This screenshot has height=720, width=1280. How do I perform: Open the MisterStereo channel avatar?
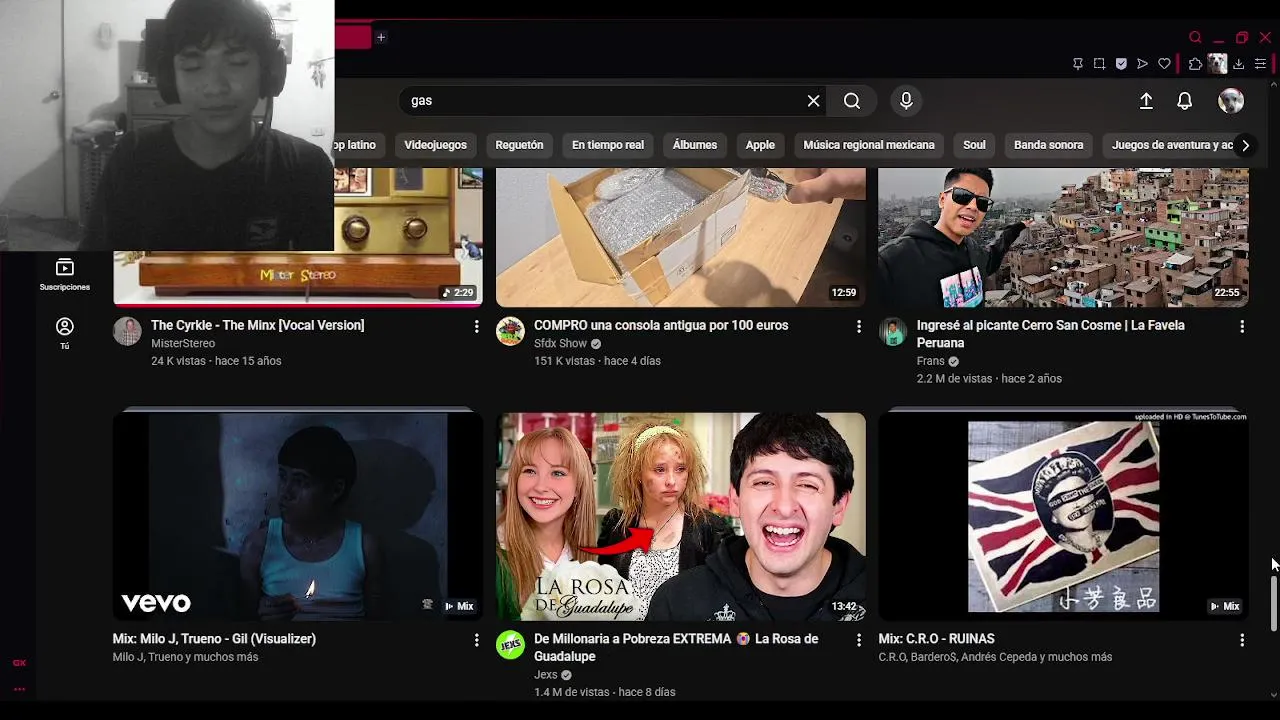click(x=127, y=331)
